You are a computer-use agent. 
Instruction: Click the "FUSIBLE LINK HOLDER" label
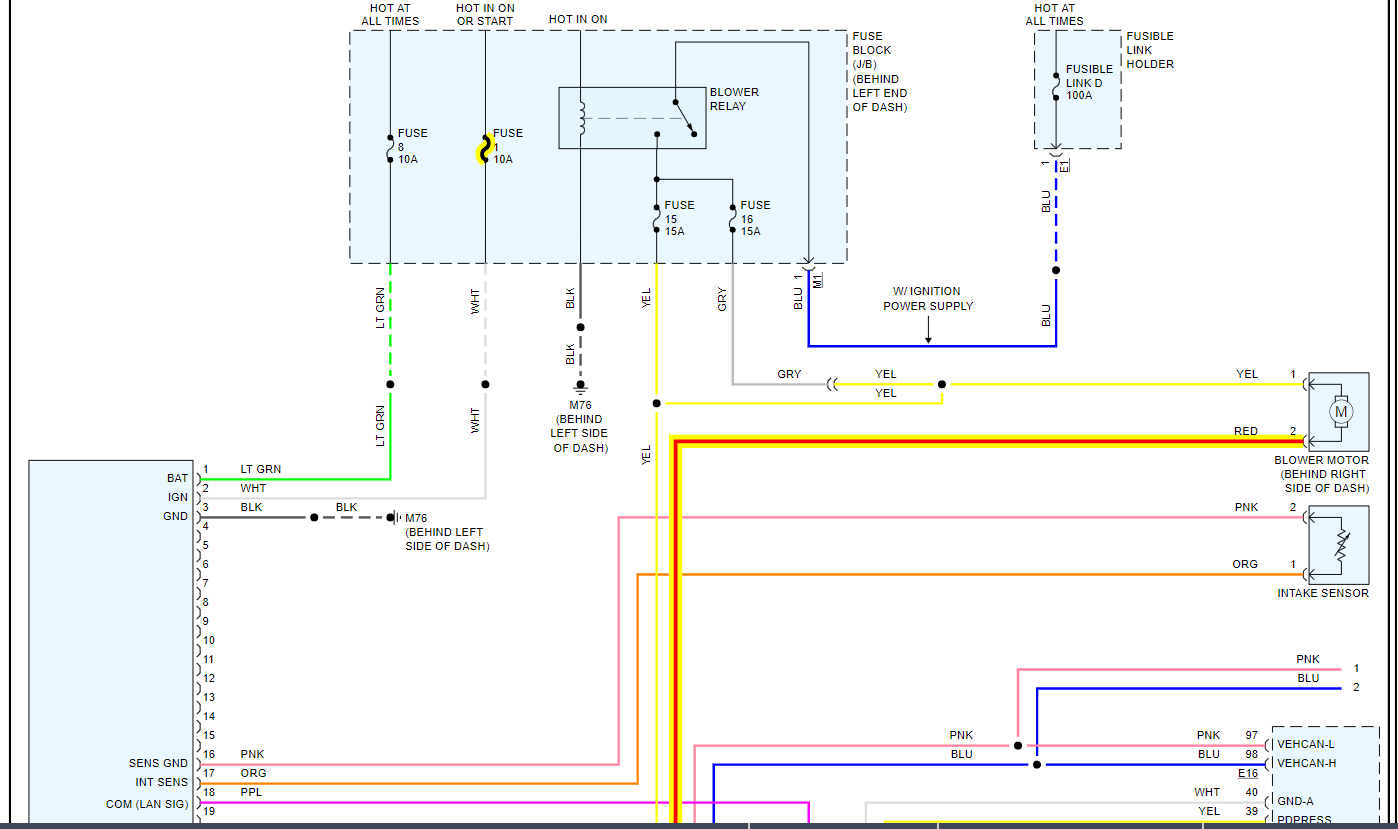tap(1150, 50)
